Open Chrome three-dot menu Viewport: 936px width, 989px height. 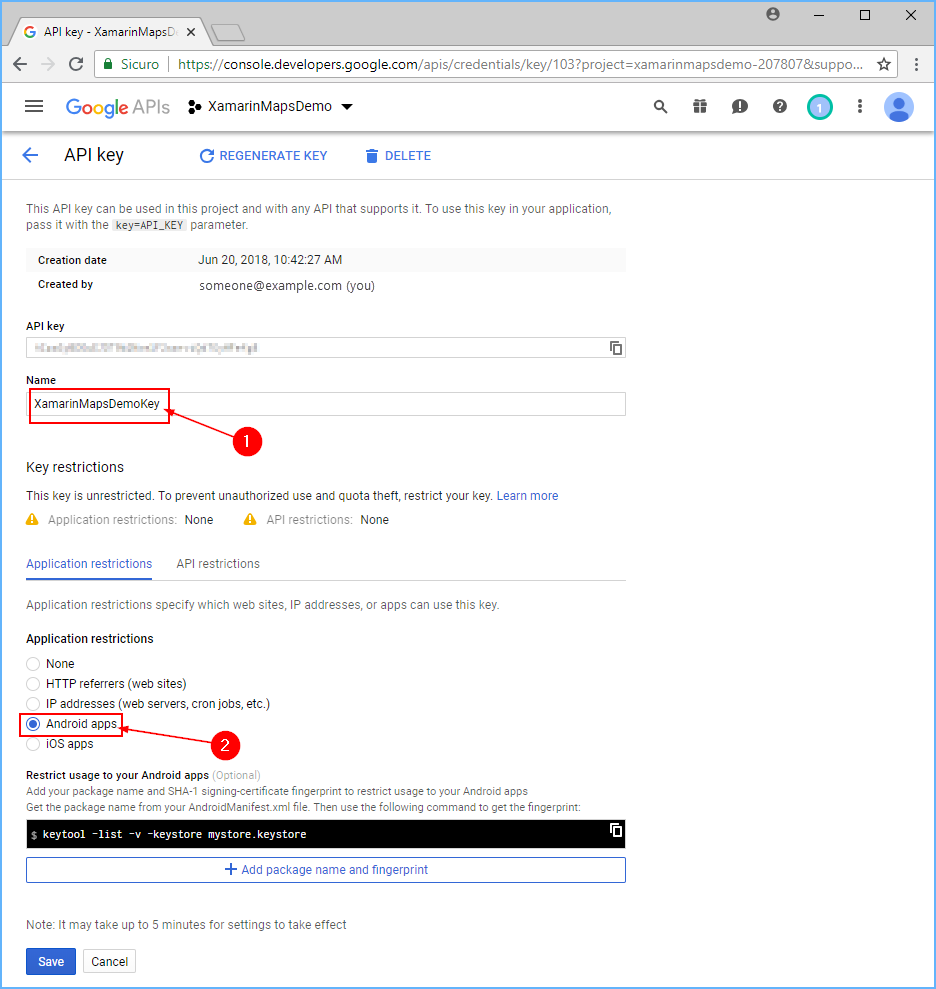pyautogui.click(x=916, y=64)
